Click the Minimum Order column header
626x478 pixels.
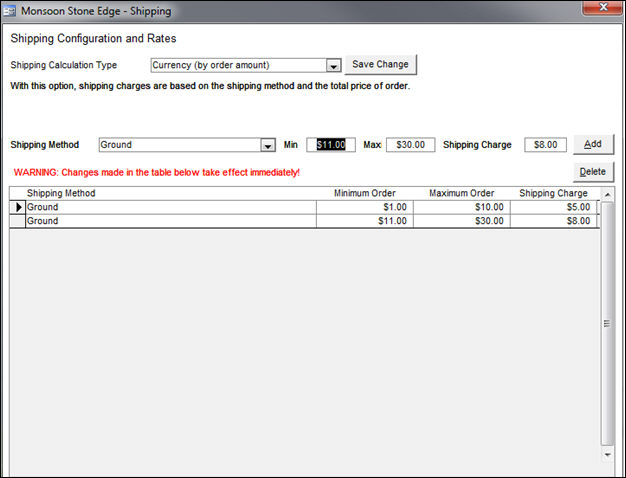[364, 193]
